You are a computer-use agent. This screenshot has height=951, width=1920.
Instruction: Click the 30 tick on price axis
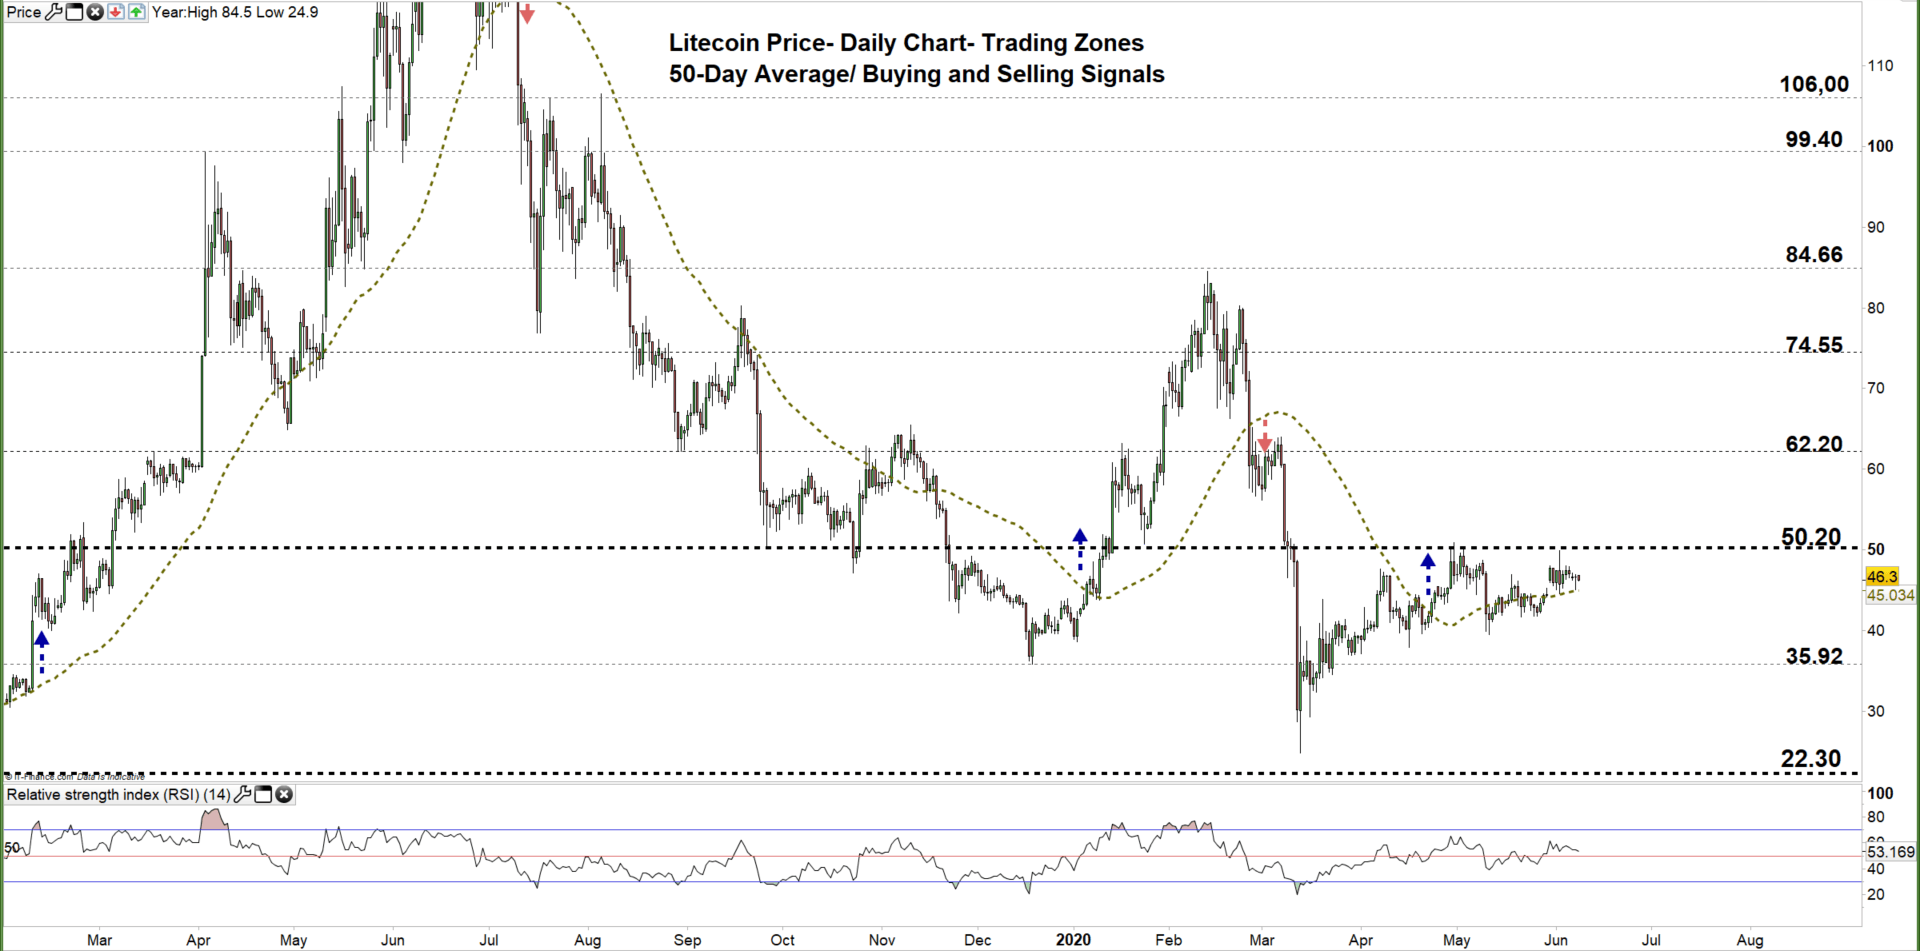(1876, 711)
